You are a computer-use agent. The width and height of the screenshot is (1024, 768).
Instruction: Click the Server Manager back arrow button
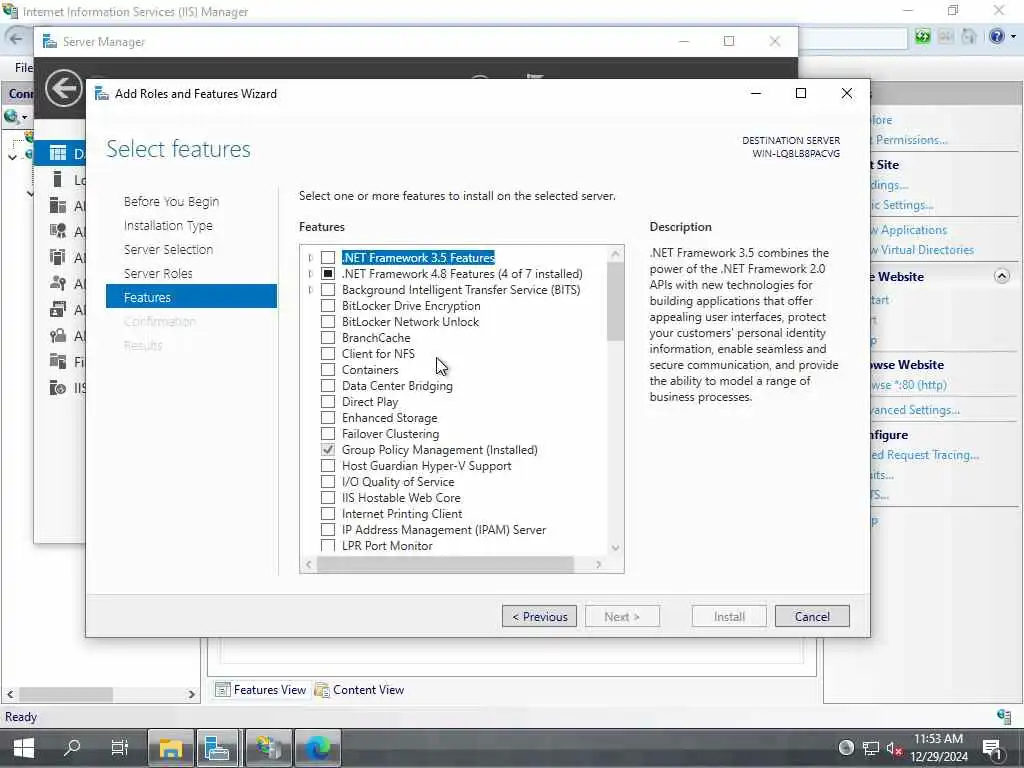[63, 88]
